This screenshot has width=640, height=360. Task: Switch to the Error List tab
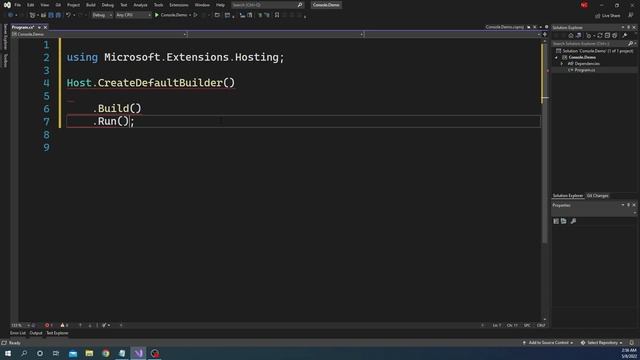coord(18,333)
